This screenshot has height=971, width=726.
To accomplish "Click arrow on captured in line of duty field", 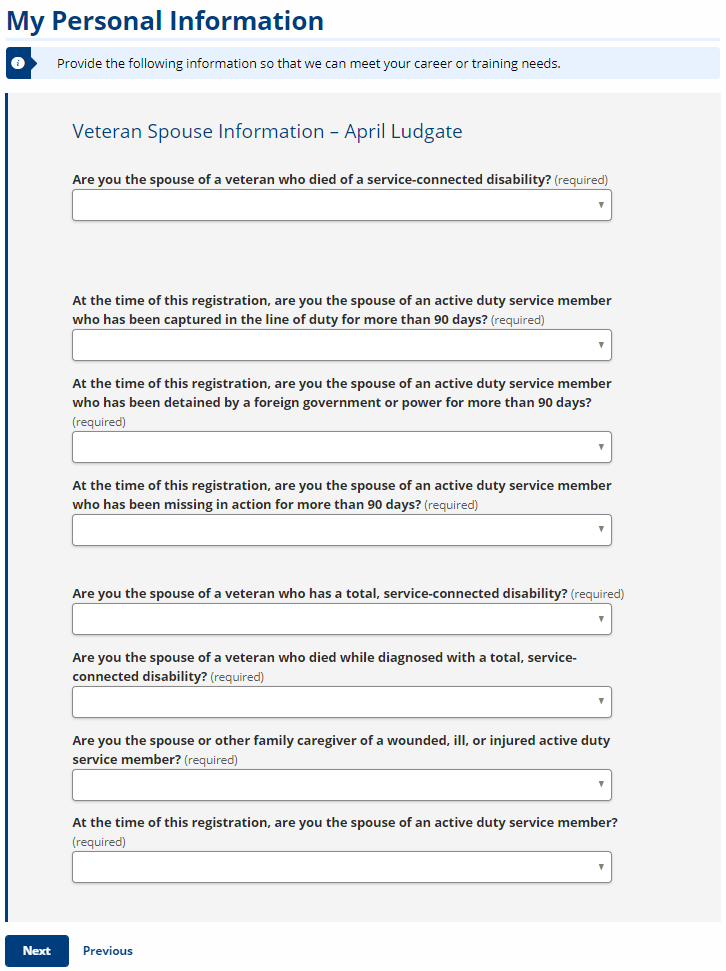I will tap(601, 345).
